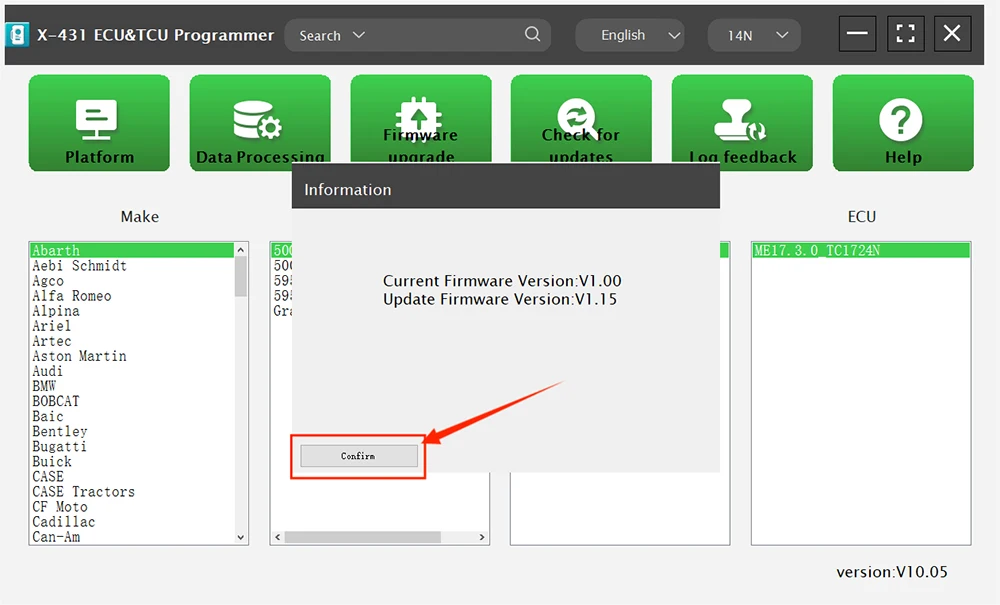
Task: Open the English language dropdown
Action: 629,35
